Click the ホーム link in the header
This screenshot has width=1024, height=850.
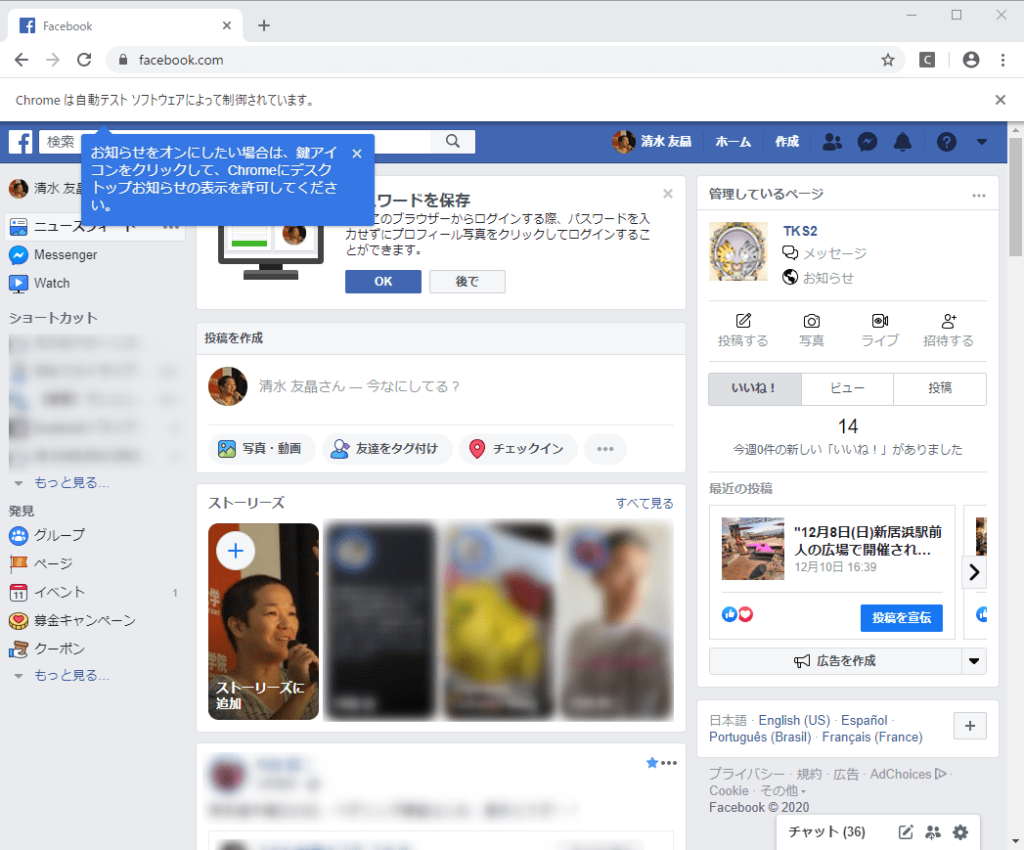(733, 142)
